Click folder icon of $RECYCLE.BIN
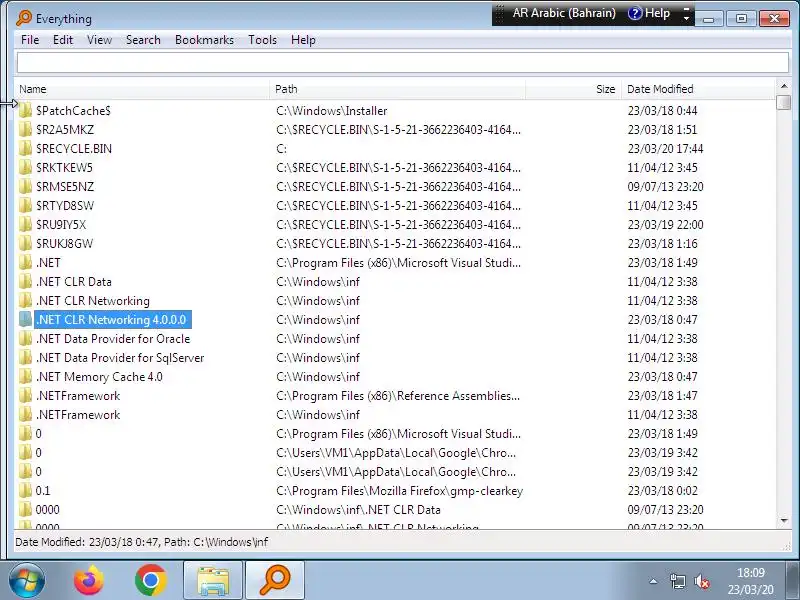This screenshot has width=800, height=600. click(25, 148)
